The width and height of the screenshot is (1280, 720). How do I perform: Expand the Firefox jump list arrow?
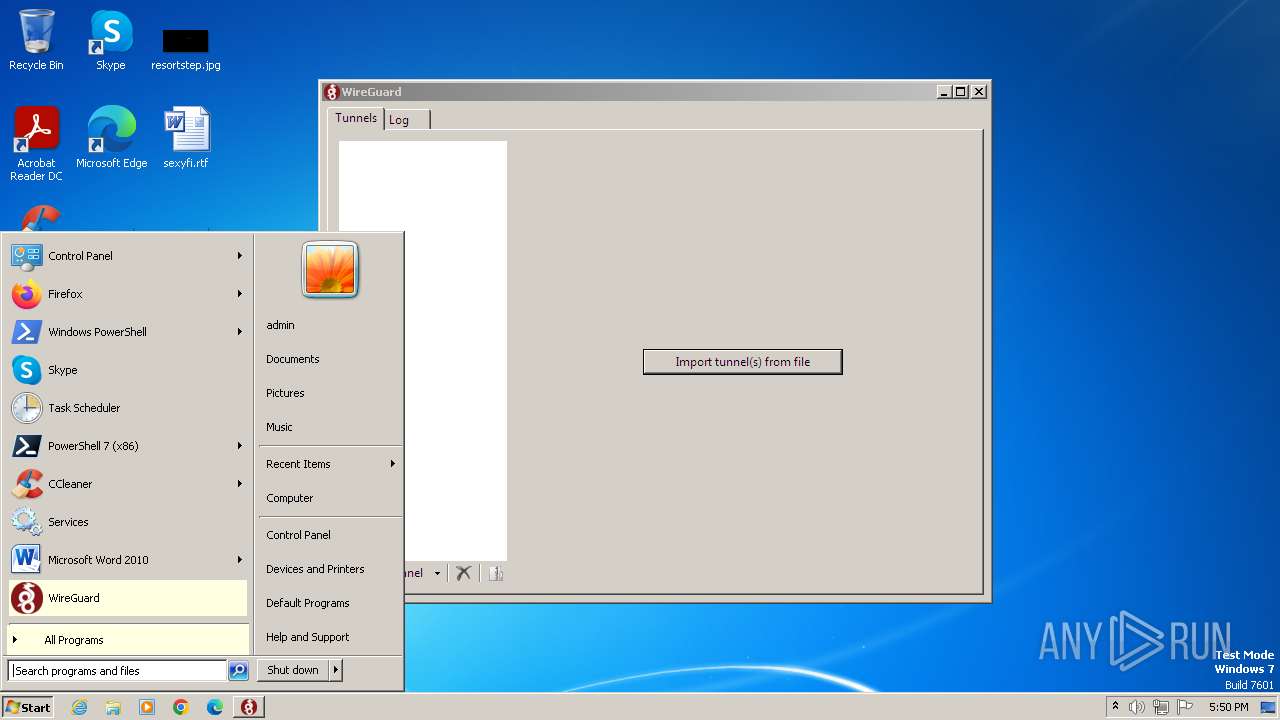coord(239,294)
